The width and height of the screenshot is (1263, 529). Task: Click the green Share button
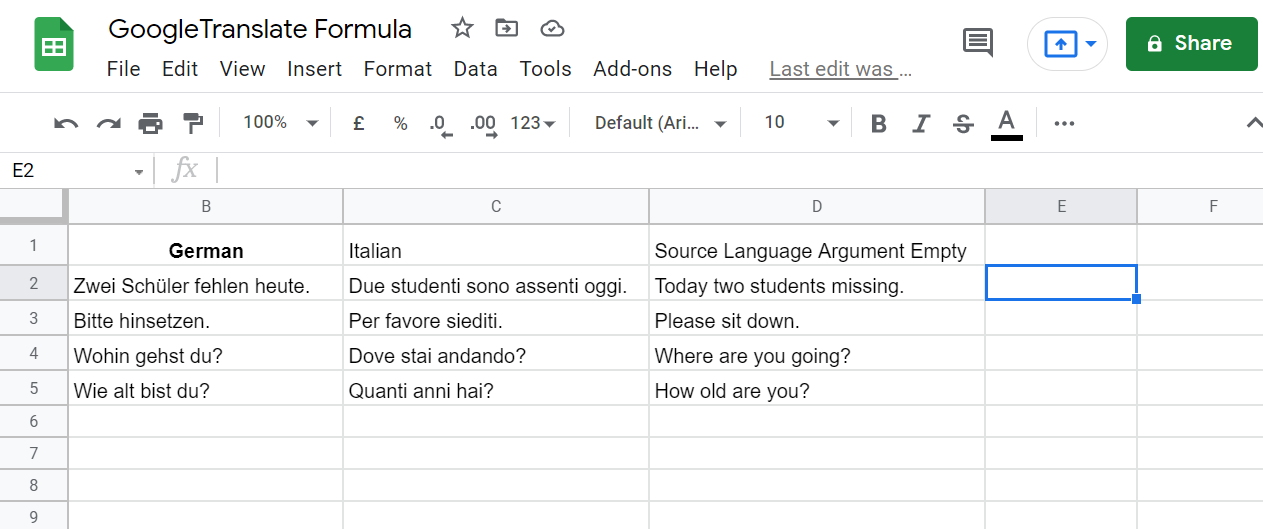(x=1191, y=43)
